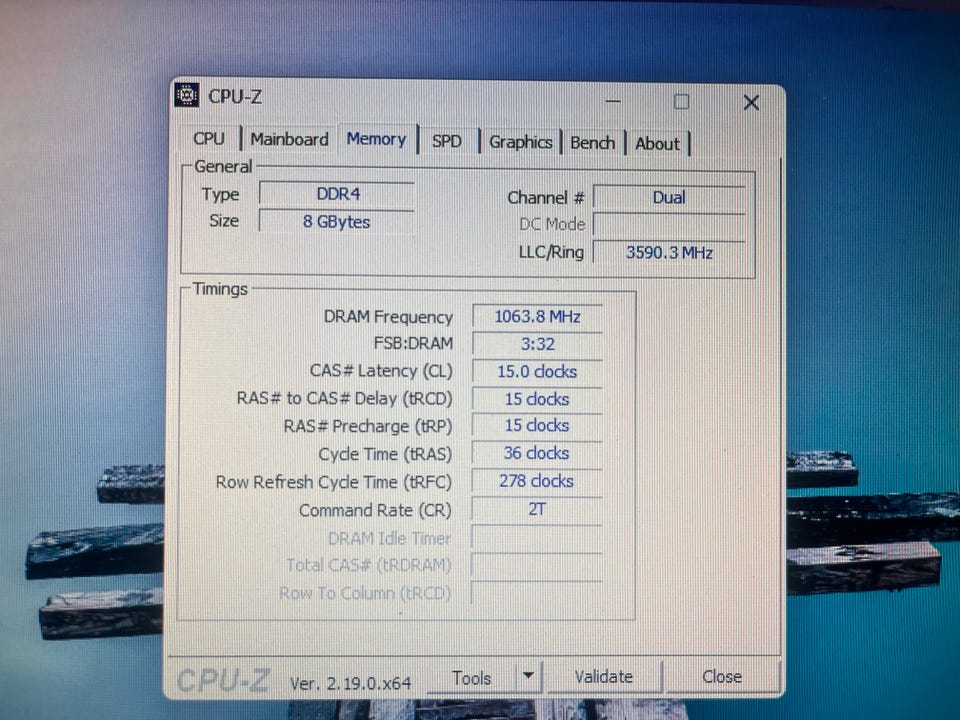This screenshot has height=720, width=960.
Task: Click the Ver. 2.19.0.x64 version text
Action: coord(350,683)
